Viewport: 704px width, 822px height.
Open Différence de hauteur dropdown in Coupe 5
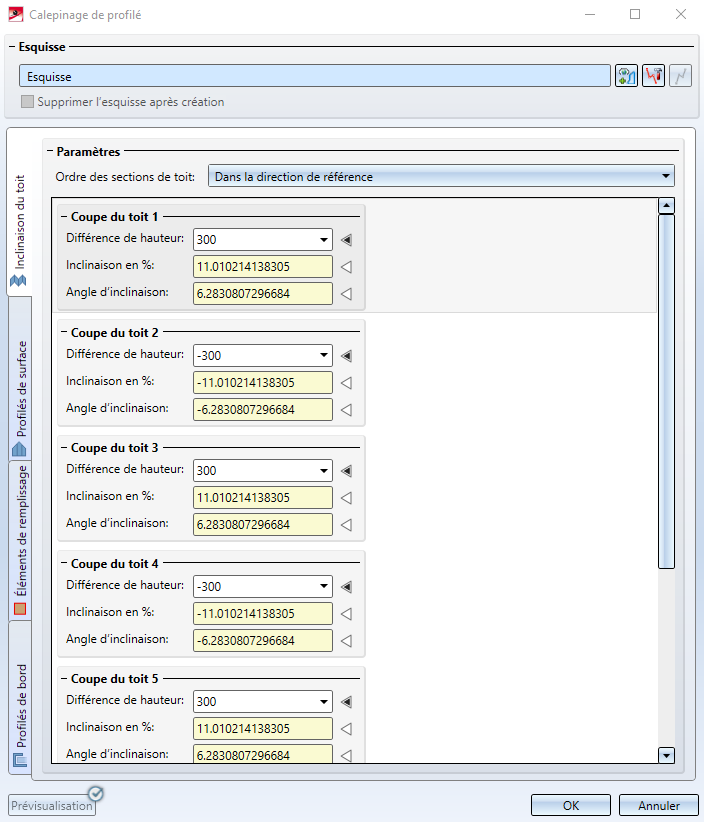click(323, 702)
